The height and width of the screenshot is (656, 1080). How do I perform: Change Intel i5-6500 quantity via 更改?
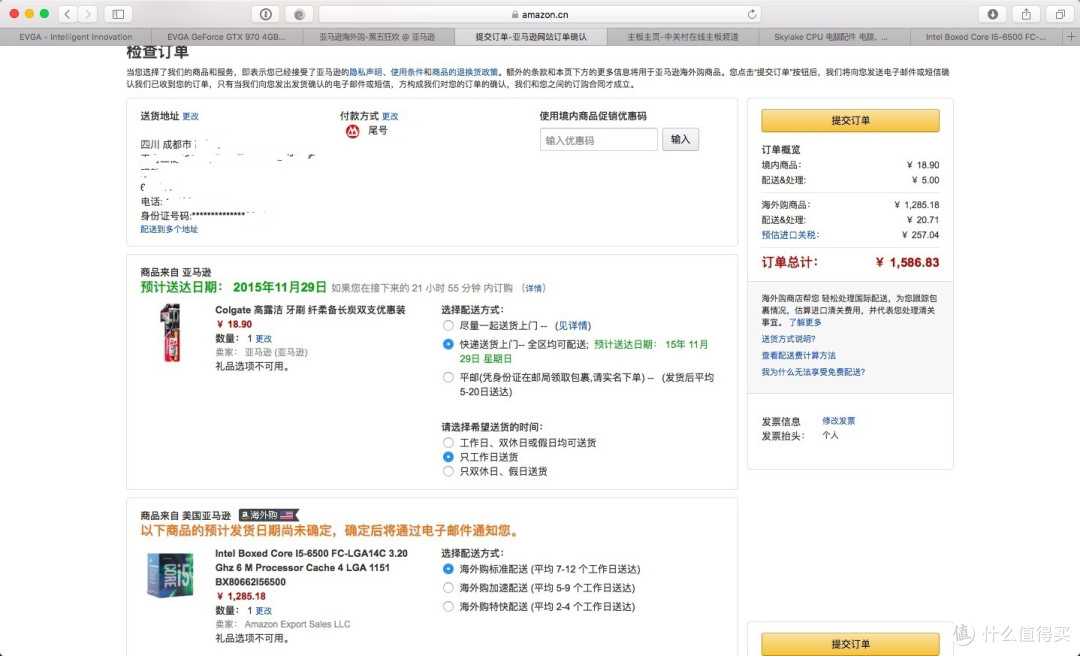coord(264,611)
